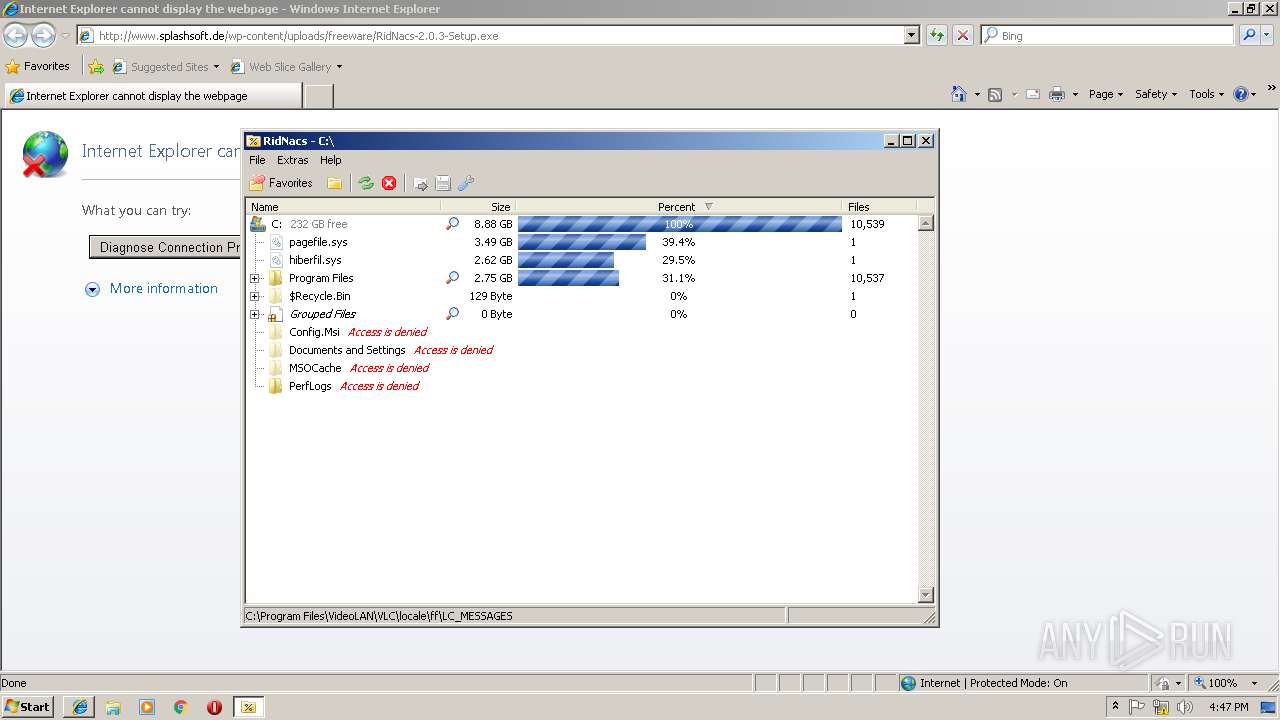This screenshot has width=1280, height=720.
Task: Click the export arrow icon in RidNacs toolbar
Action: click(x=420, y=183)
